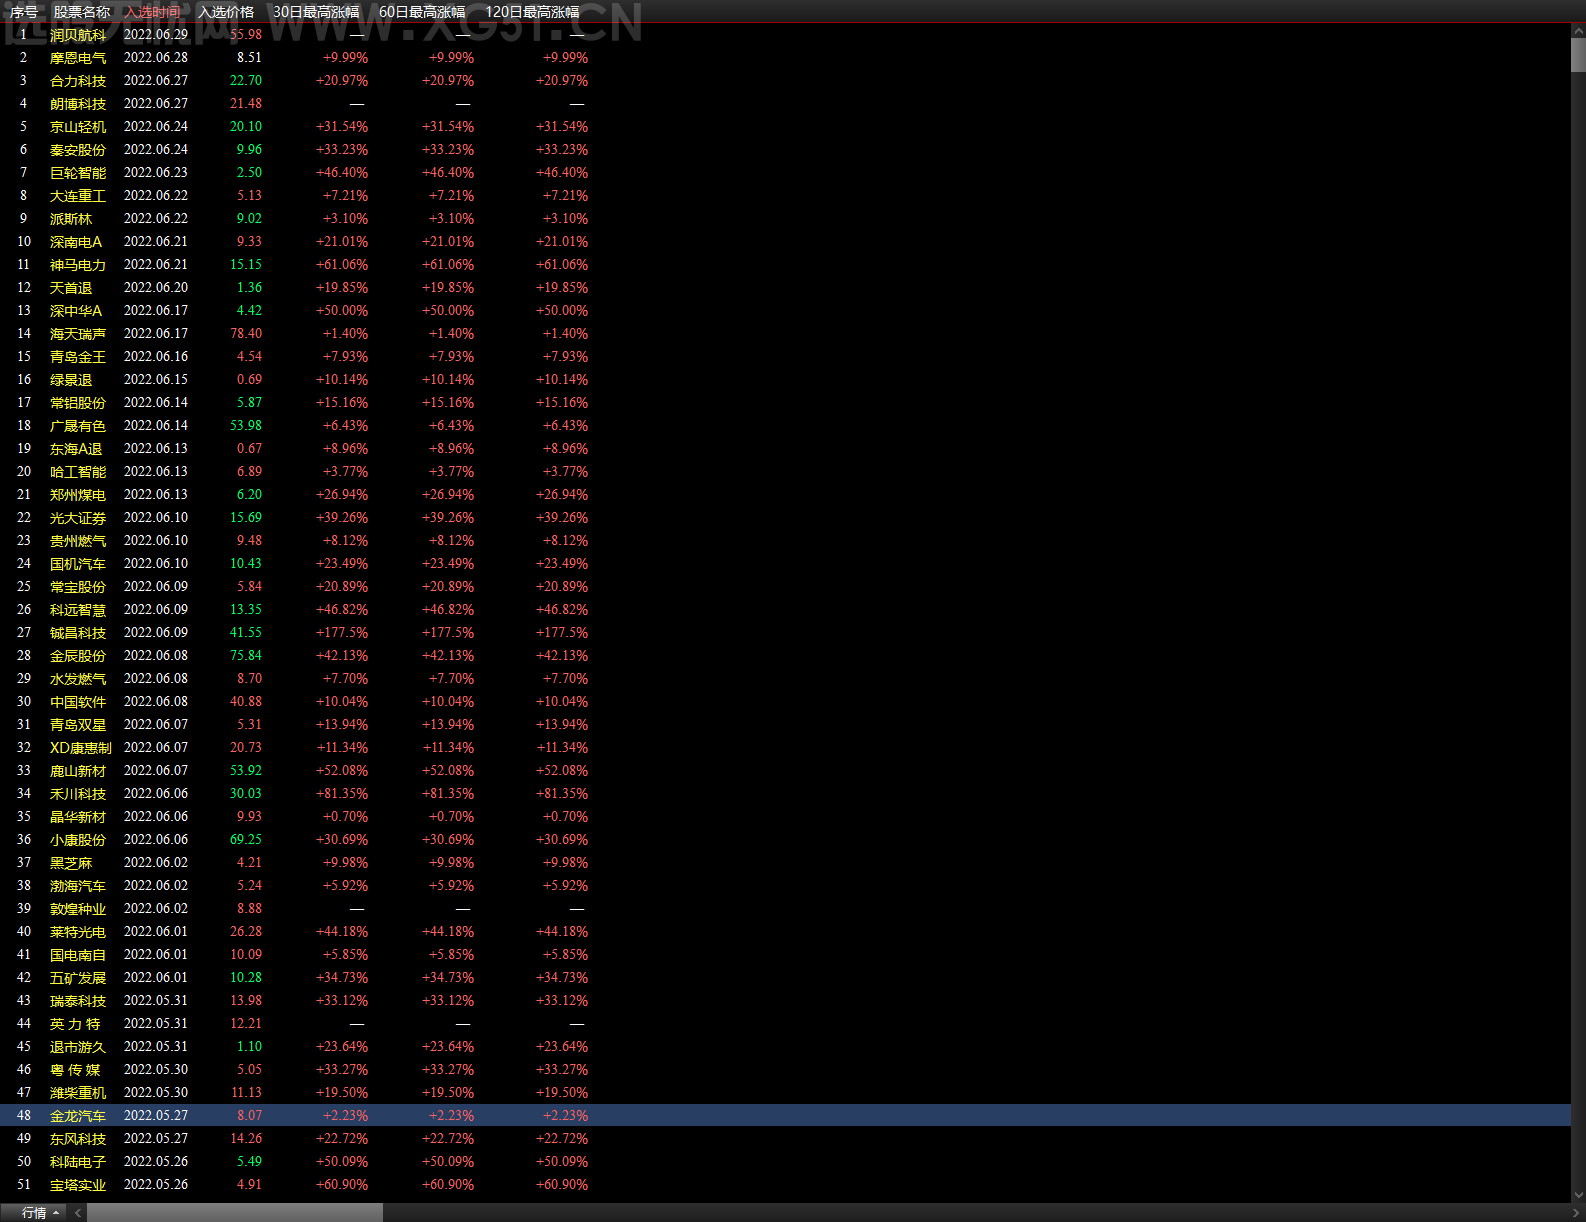The height and width of the screenshot is (1222, 1586).
Task: Select stock 天首退
Action: (71, 288)
